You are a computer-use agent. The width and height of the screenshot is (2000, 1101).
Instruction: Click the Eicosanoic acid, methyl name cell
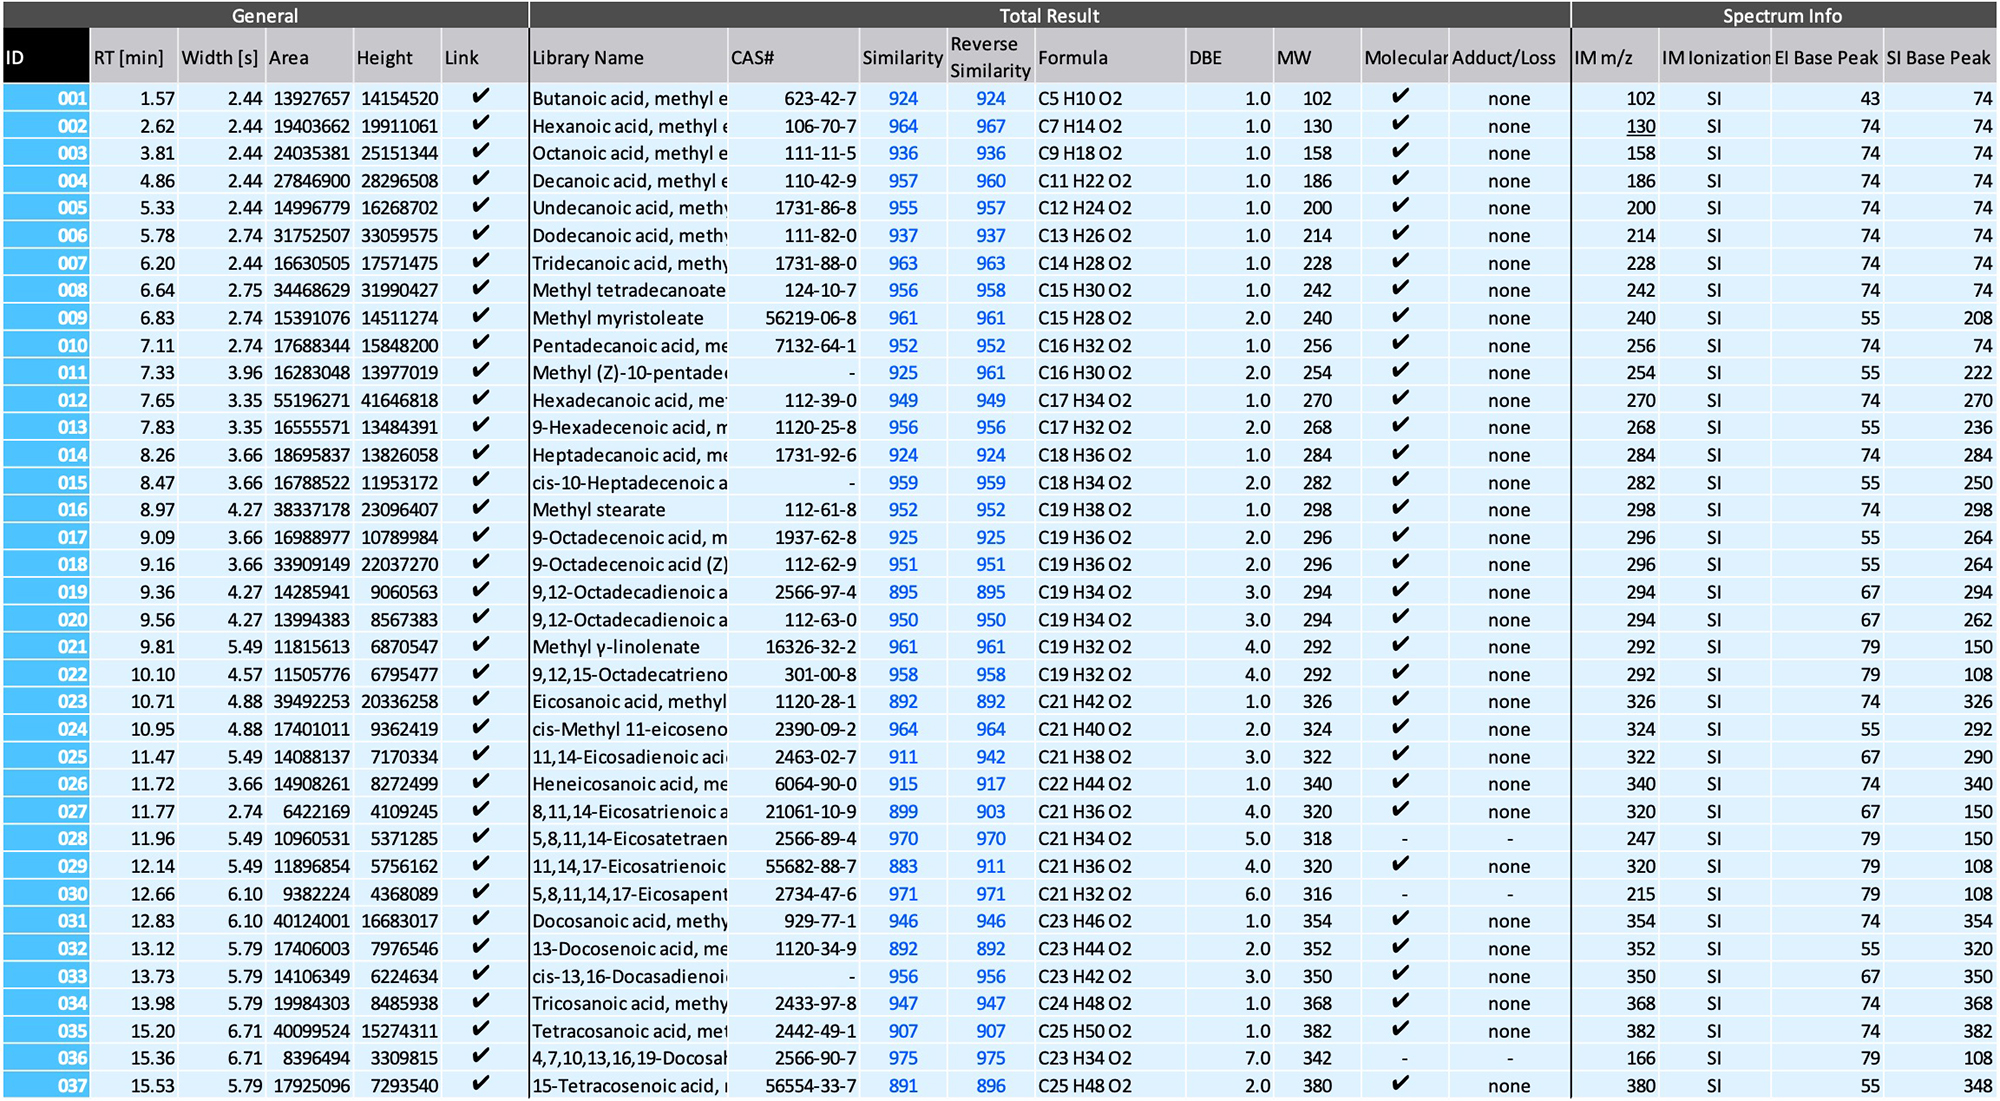pos(629,702)
